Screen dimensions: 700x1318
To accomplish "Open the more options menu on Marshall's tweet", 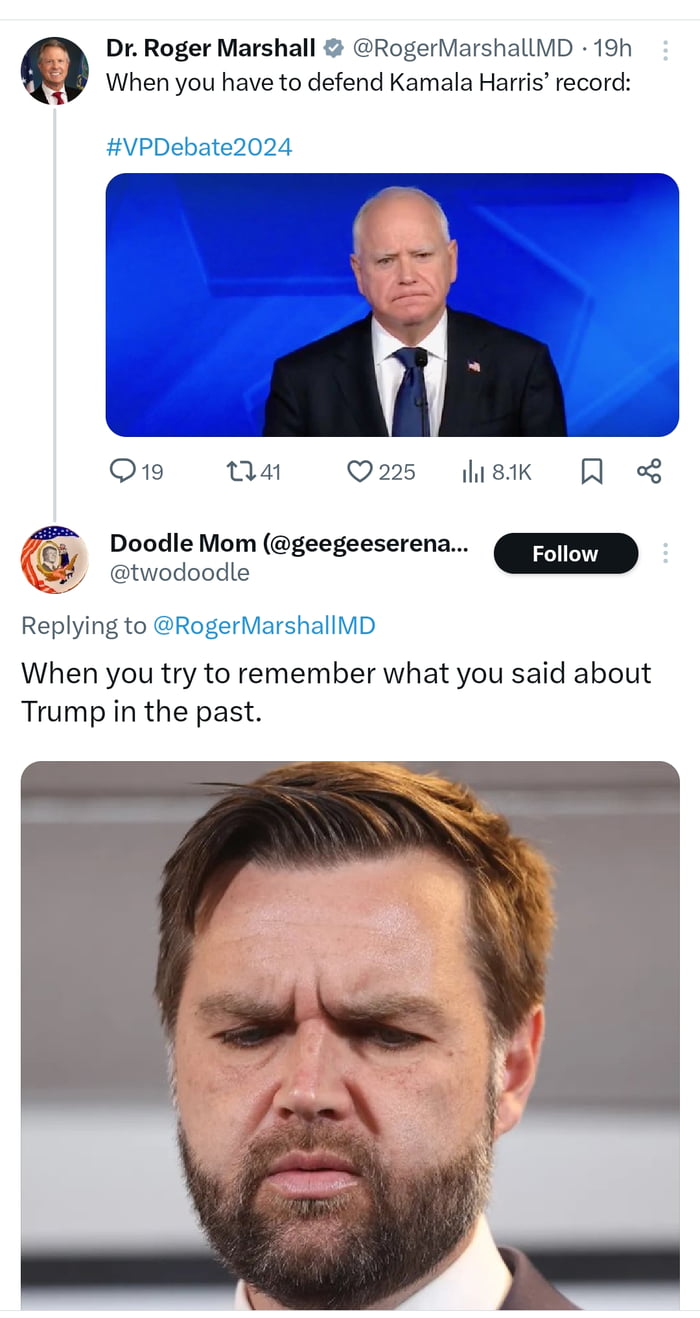I will pyautogui.click(x=666, y=49).
